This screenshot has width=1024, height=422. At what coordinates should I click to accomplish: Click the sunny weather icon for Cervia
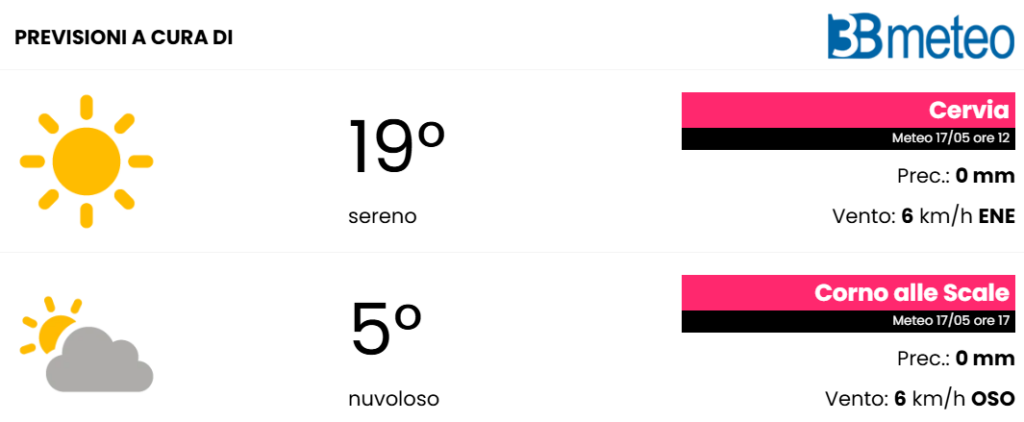coord(86,161)
